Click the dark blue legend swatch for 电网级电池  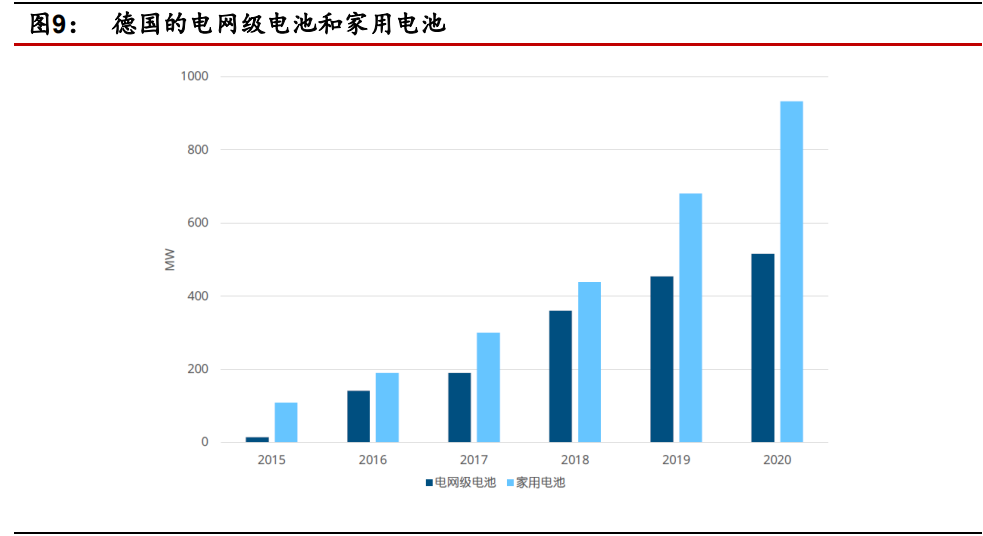tap(429, 483)
